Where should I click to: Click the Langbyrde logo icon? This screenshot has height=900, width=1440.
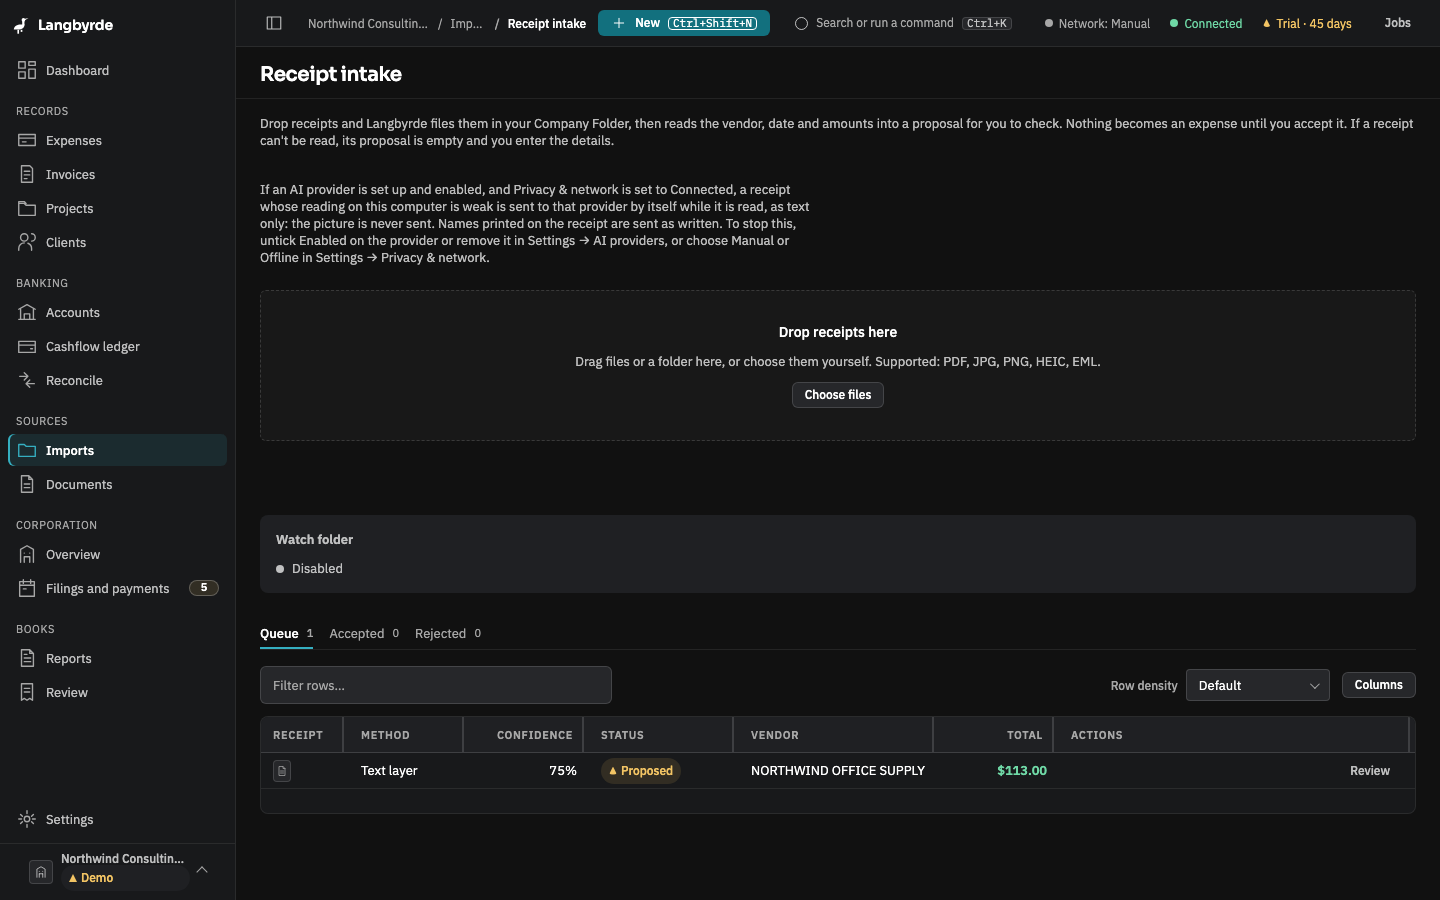(x=21, y=25)
